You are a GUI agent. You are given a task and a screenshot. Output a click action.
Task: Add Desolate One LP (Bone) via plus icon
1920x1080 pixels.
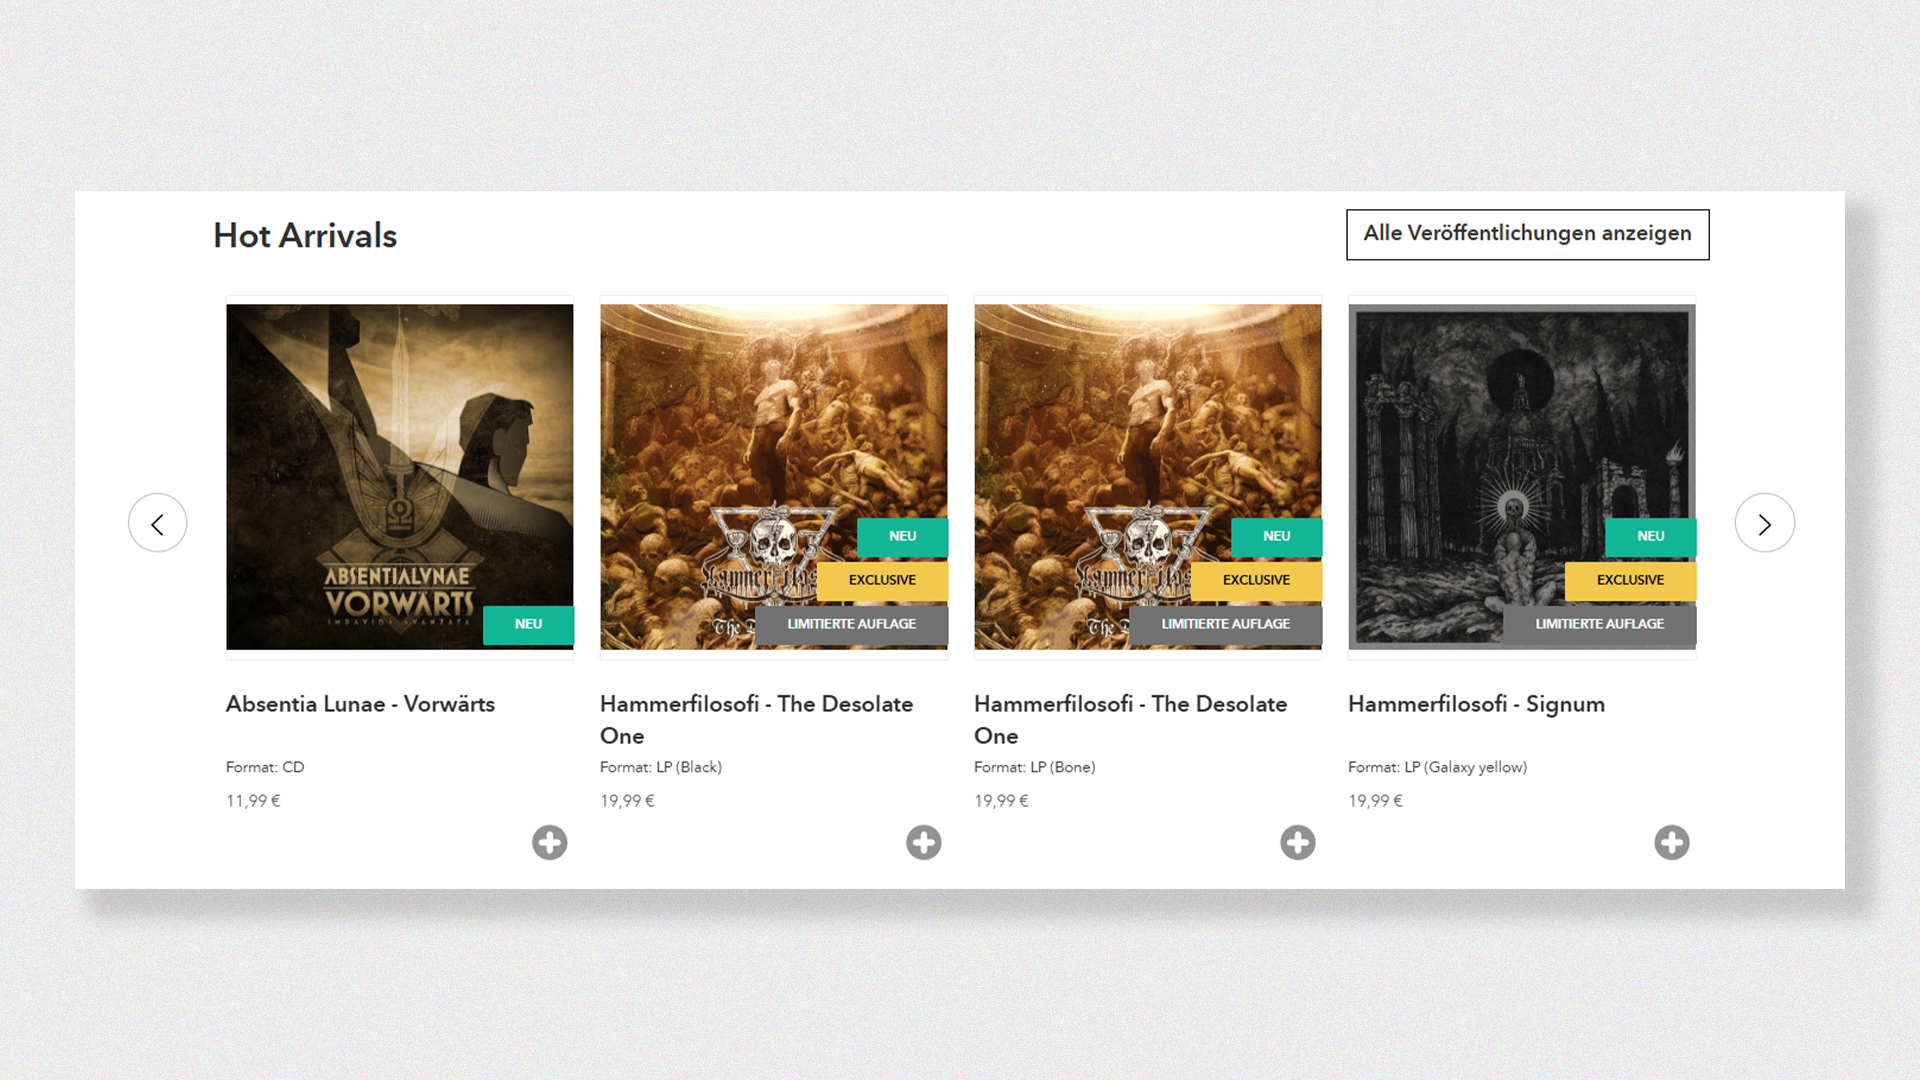pyautogui.click(x=1297, y=842)
